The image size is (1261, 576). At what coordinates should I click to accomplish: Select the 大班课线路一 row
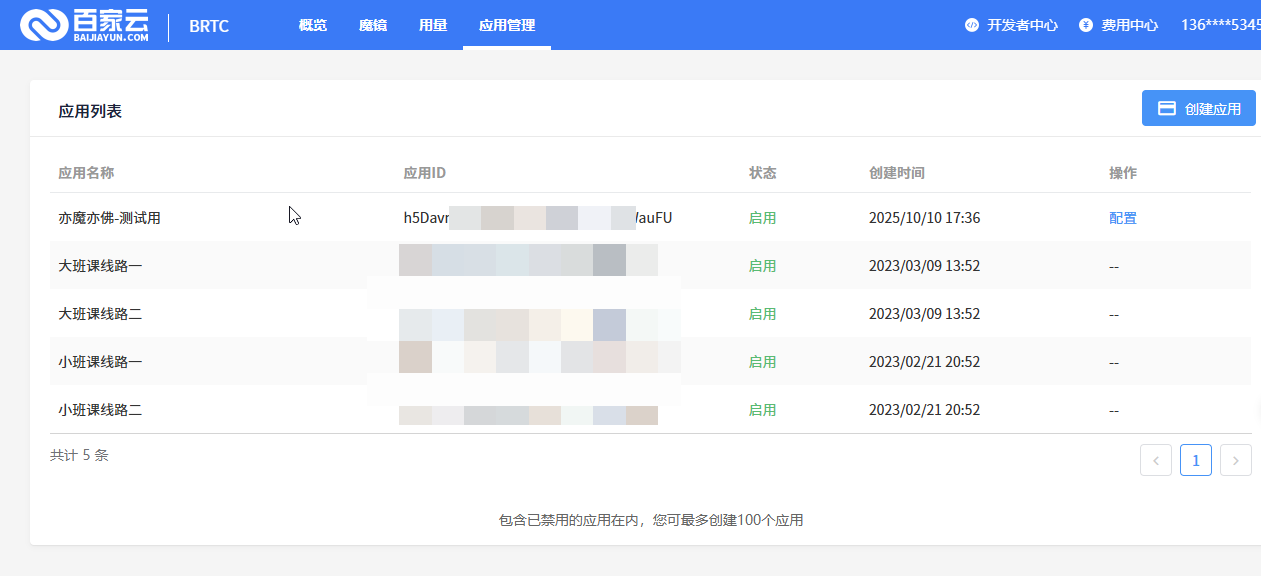pyautogui.click(x=100, y=266)
